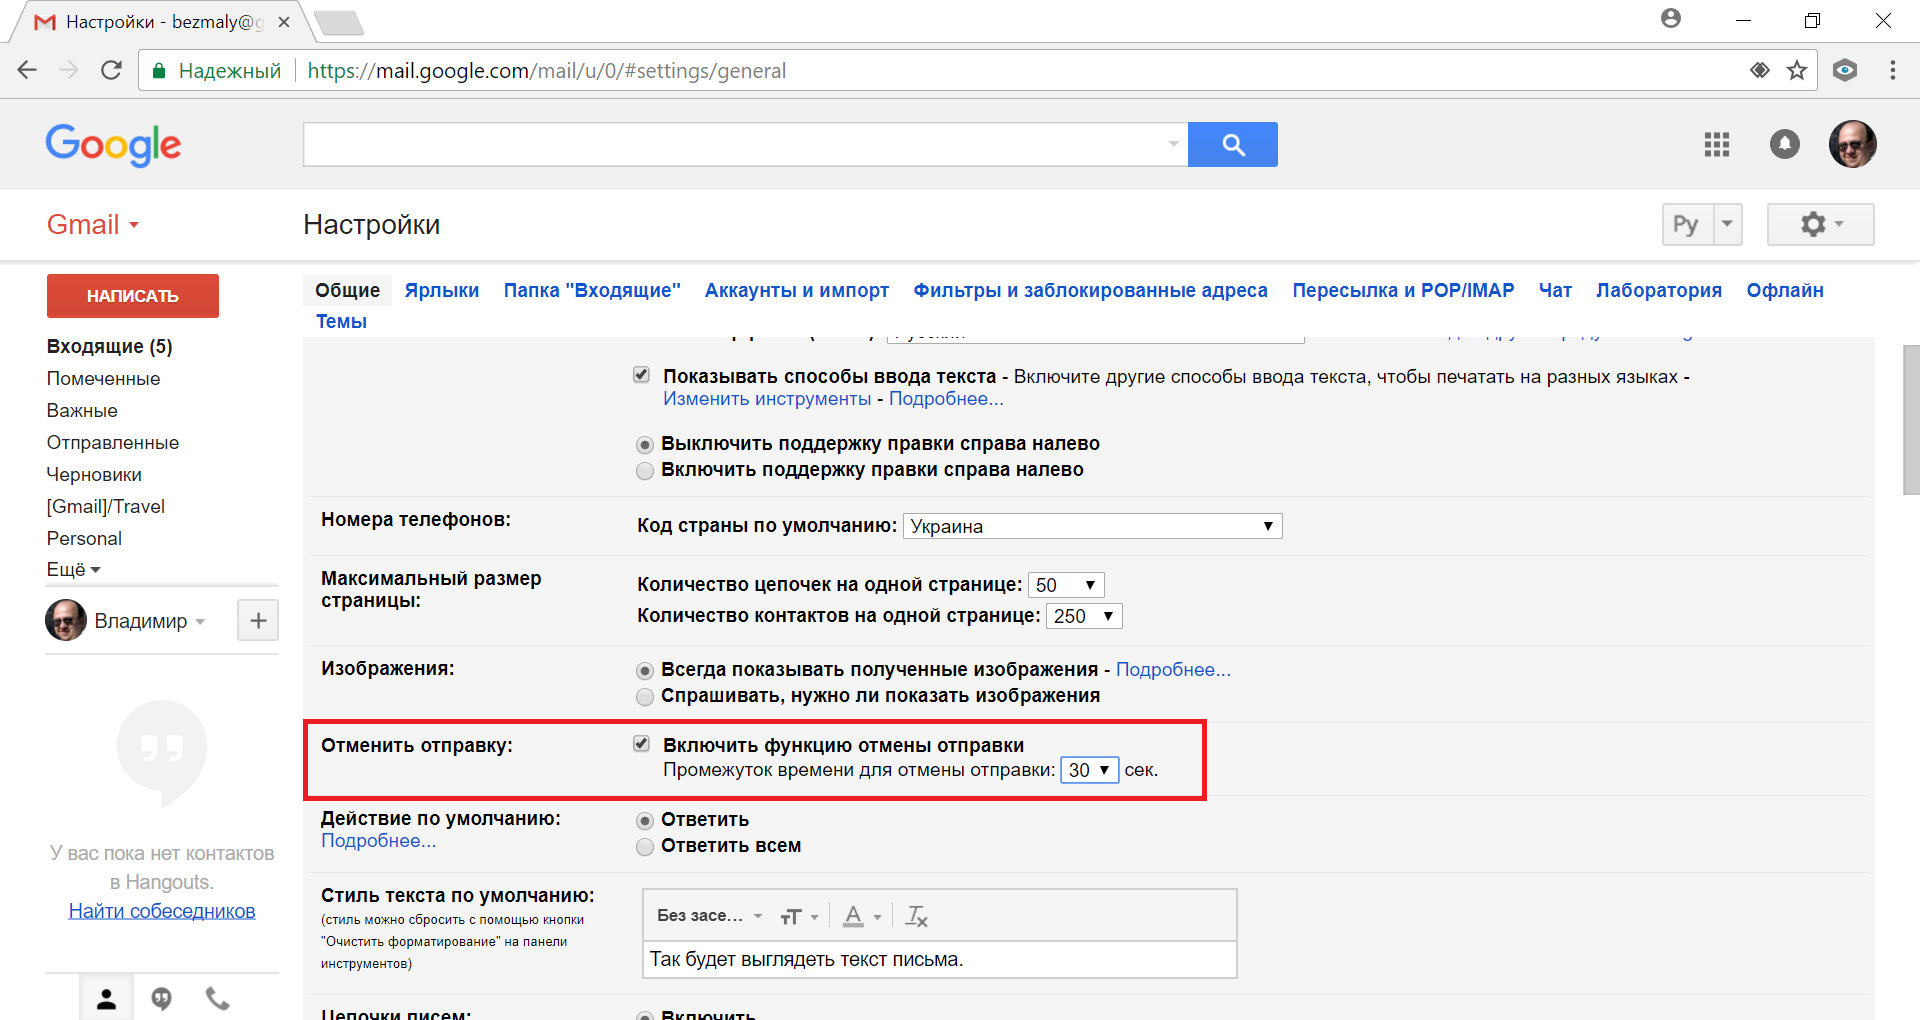Select the Ответить всем radio button
This screenshot has width=1920, height=1020.
(645, 847)
